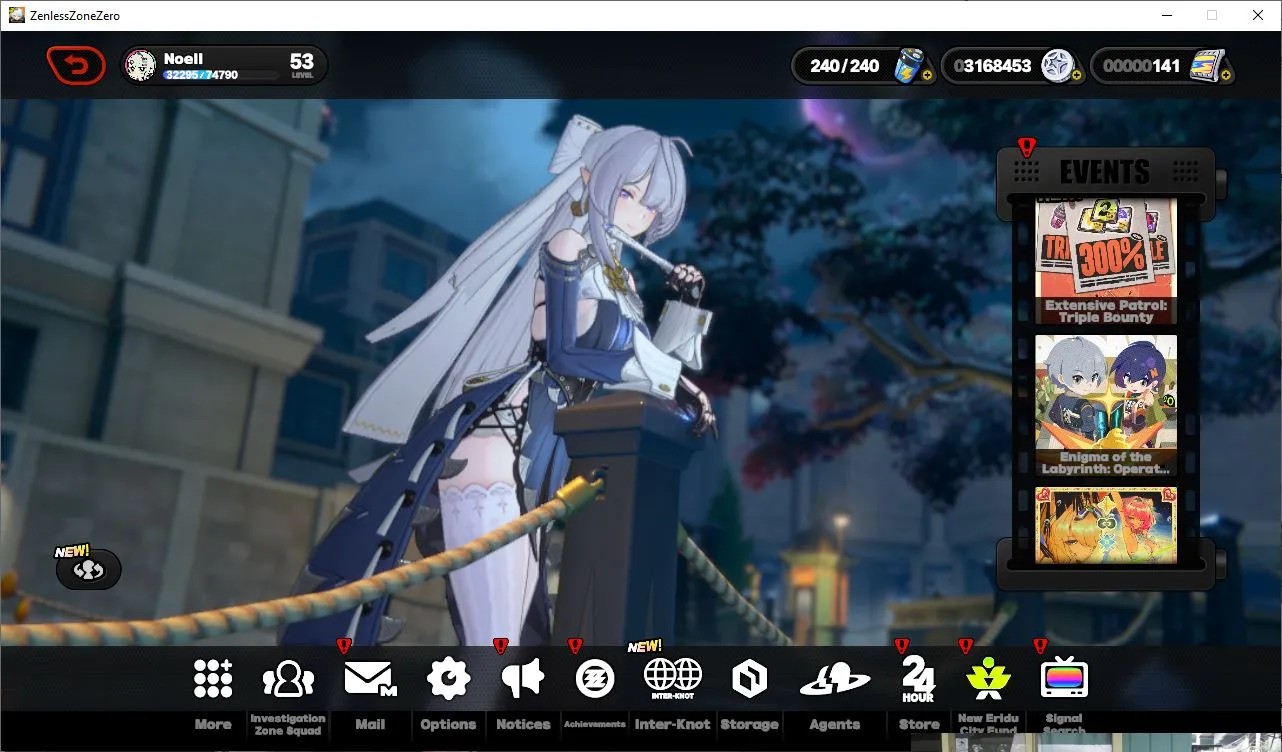The height and width of the screenshot is (752, 1282).
Task: Click the Events panel header
Action: pyautogui.click(x=1105, y=172)
